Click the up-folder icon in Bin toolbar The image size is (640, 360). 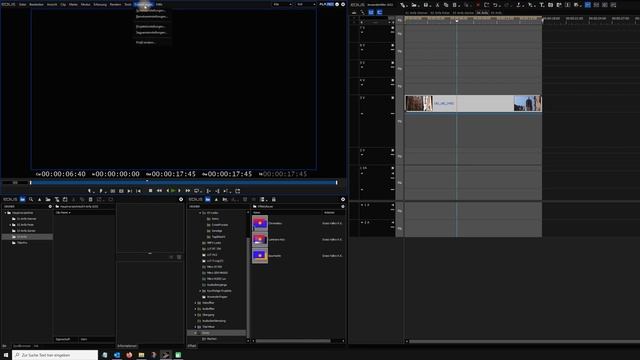coord(40,200)
